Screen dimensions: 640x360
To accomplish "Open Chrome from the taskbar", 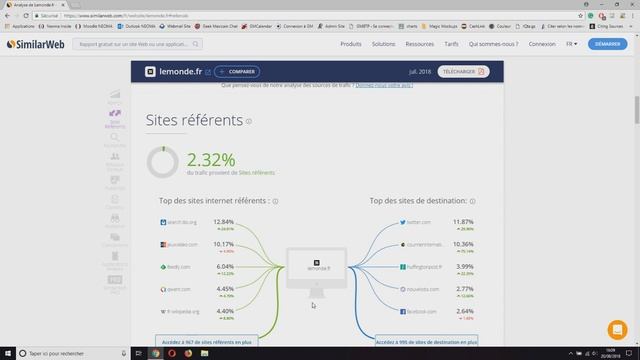I will coord(156,353).
